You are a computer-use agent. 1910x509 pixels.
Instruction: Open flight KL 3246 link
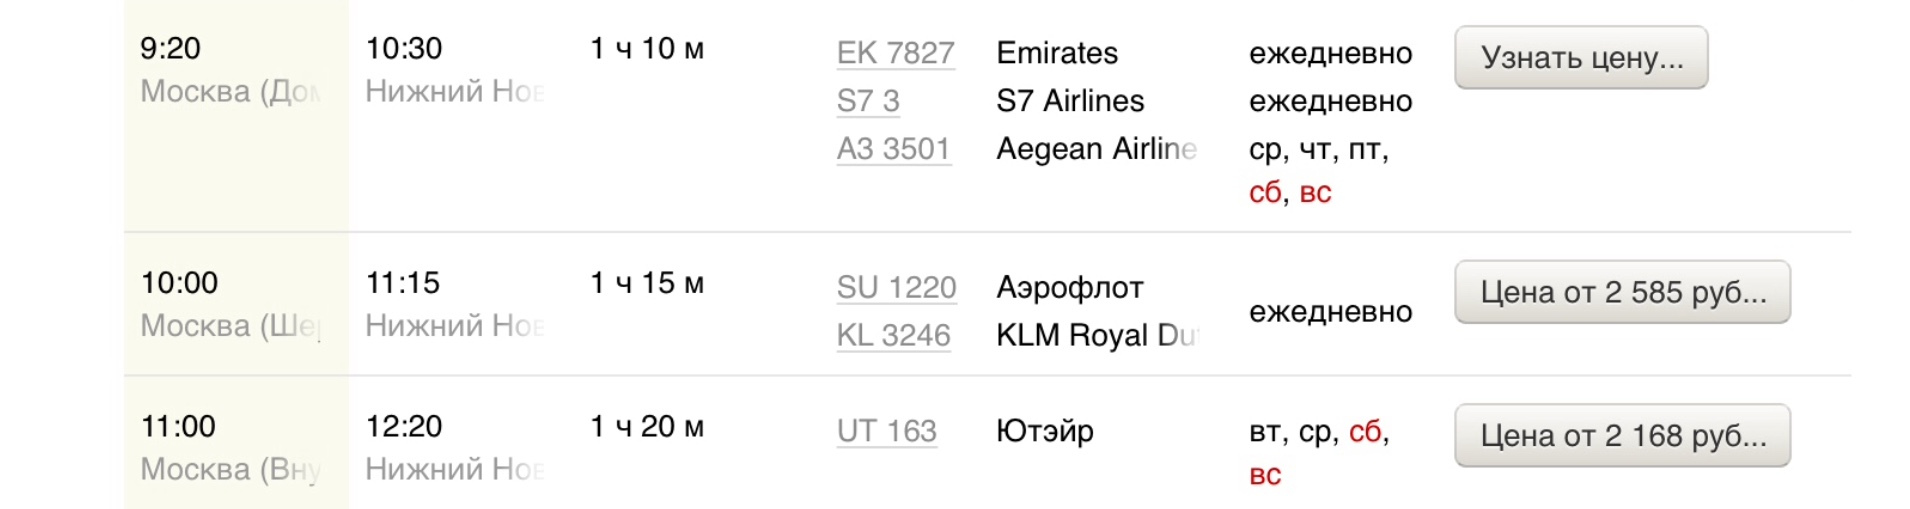(893, 336)
